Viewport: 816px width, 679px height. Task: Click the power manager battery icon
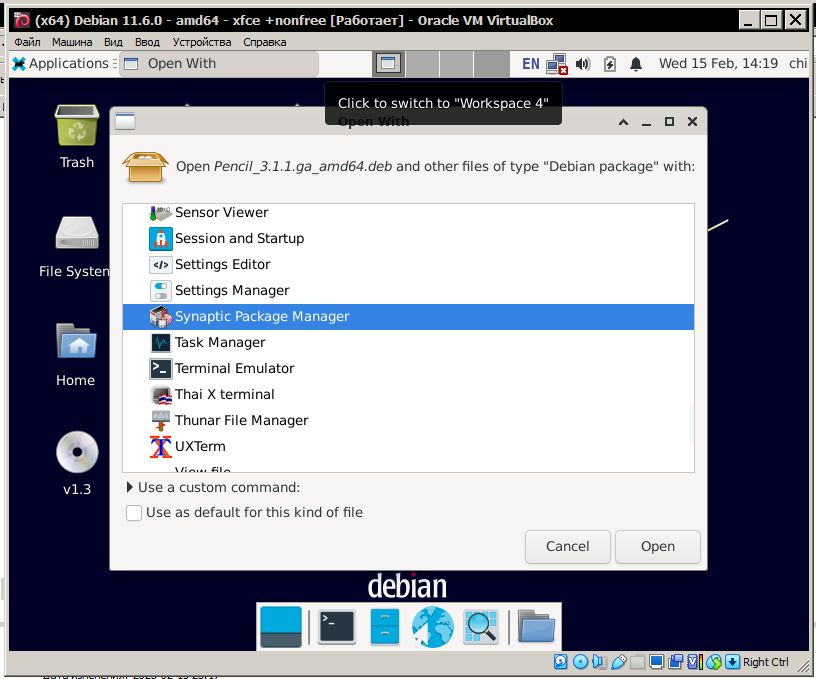pyautogui.click(x=609, y=65)
